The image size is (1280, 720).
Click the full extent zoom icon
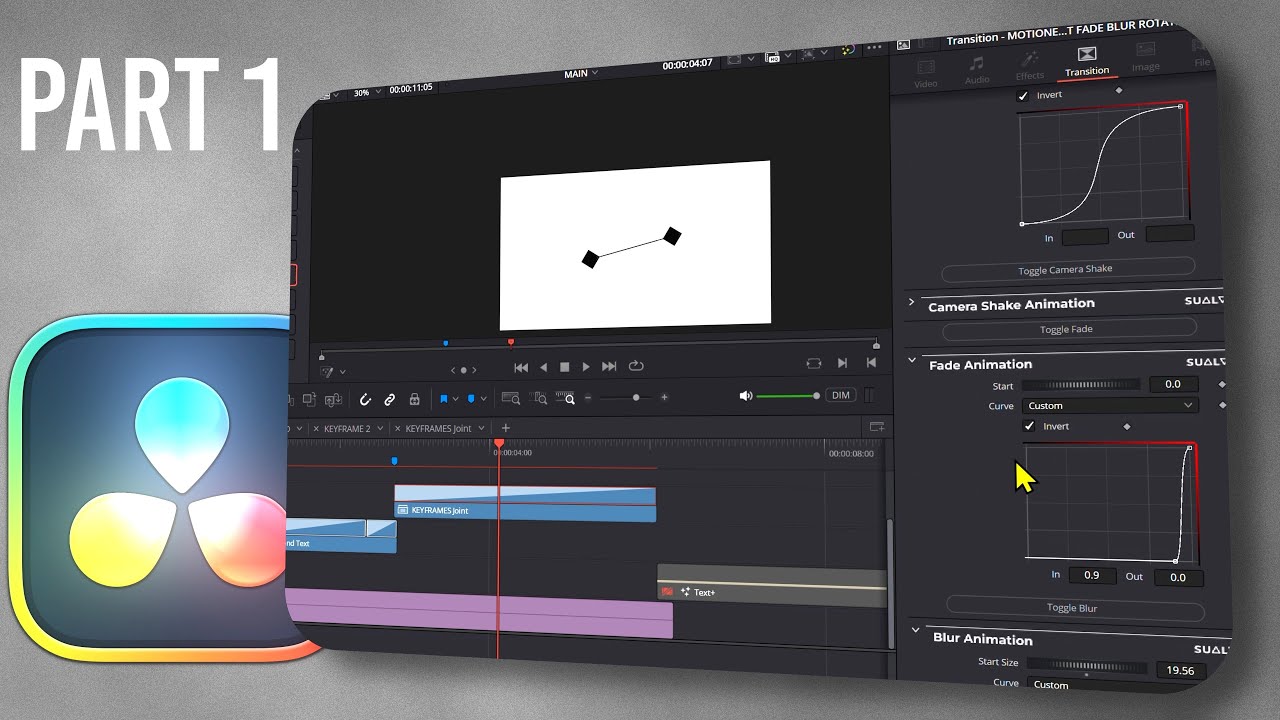510,398
